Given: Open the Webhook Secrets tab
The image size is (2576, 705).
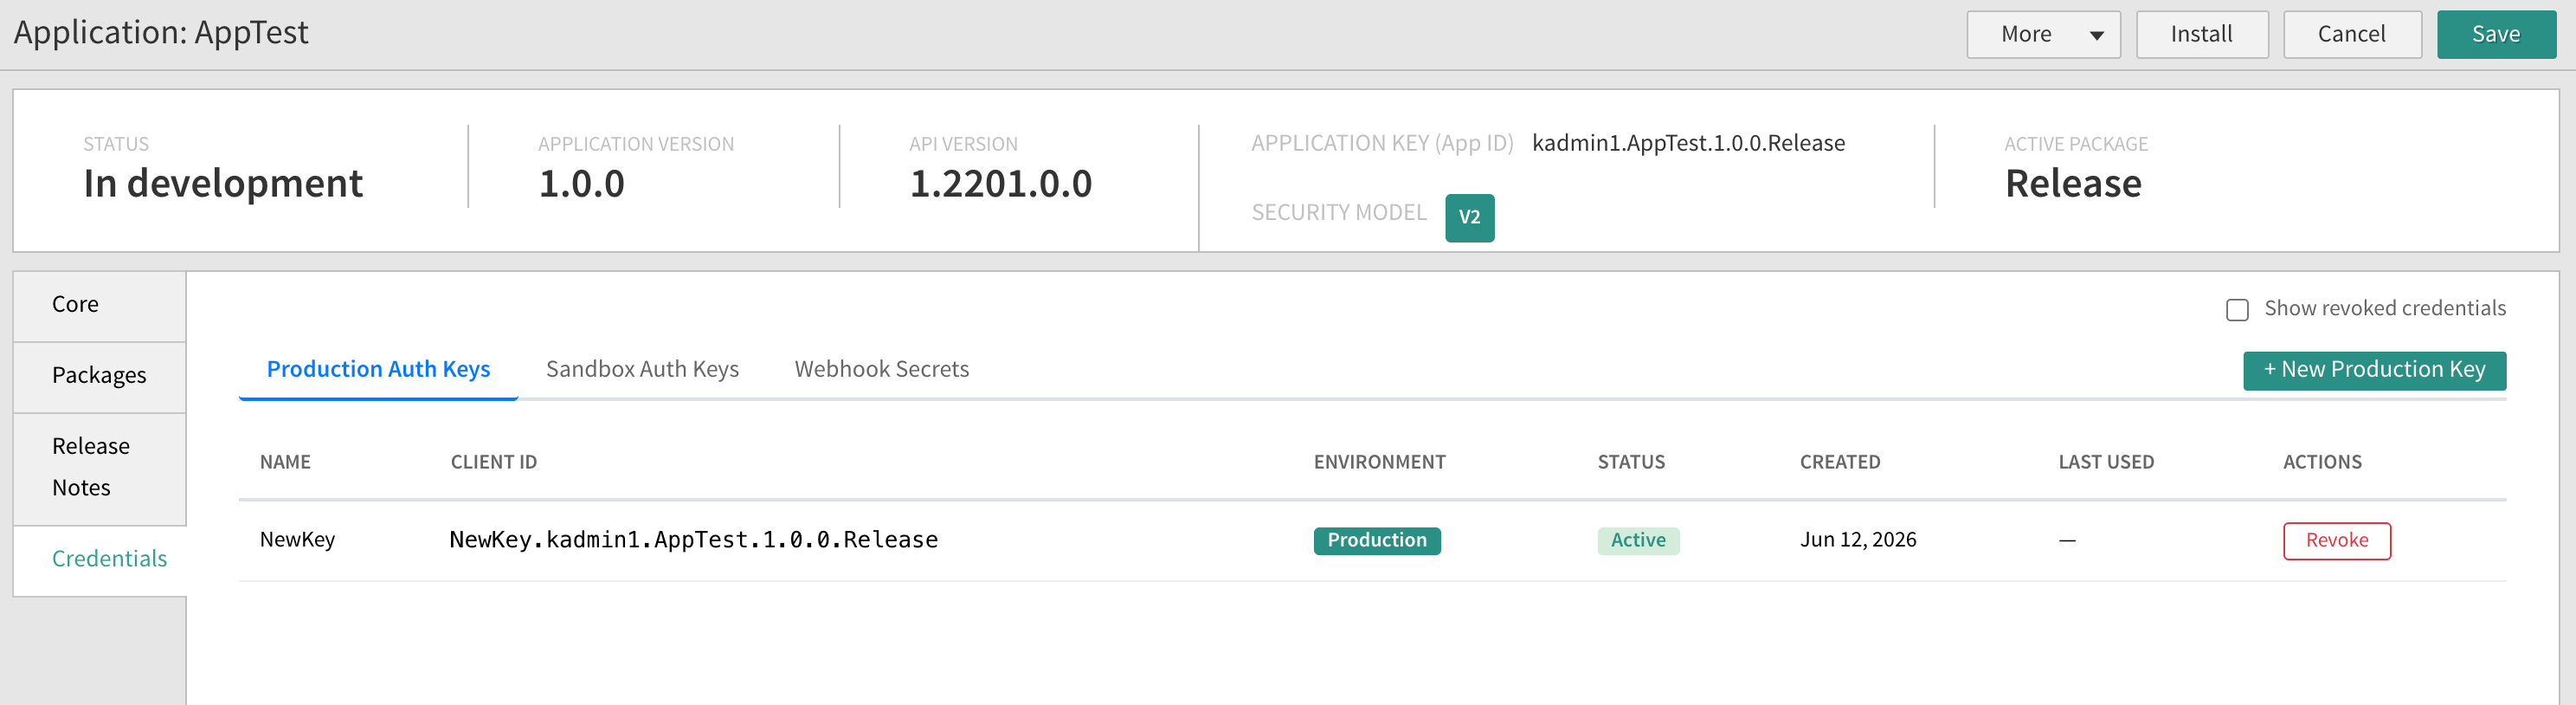Looking at the screenshot, I should pyautogui.click(x=881, y=369).
